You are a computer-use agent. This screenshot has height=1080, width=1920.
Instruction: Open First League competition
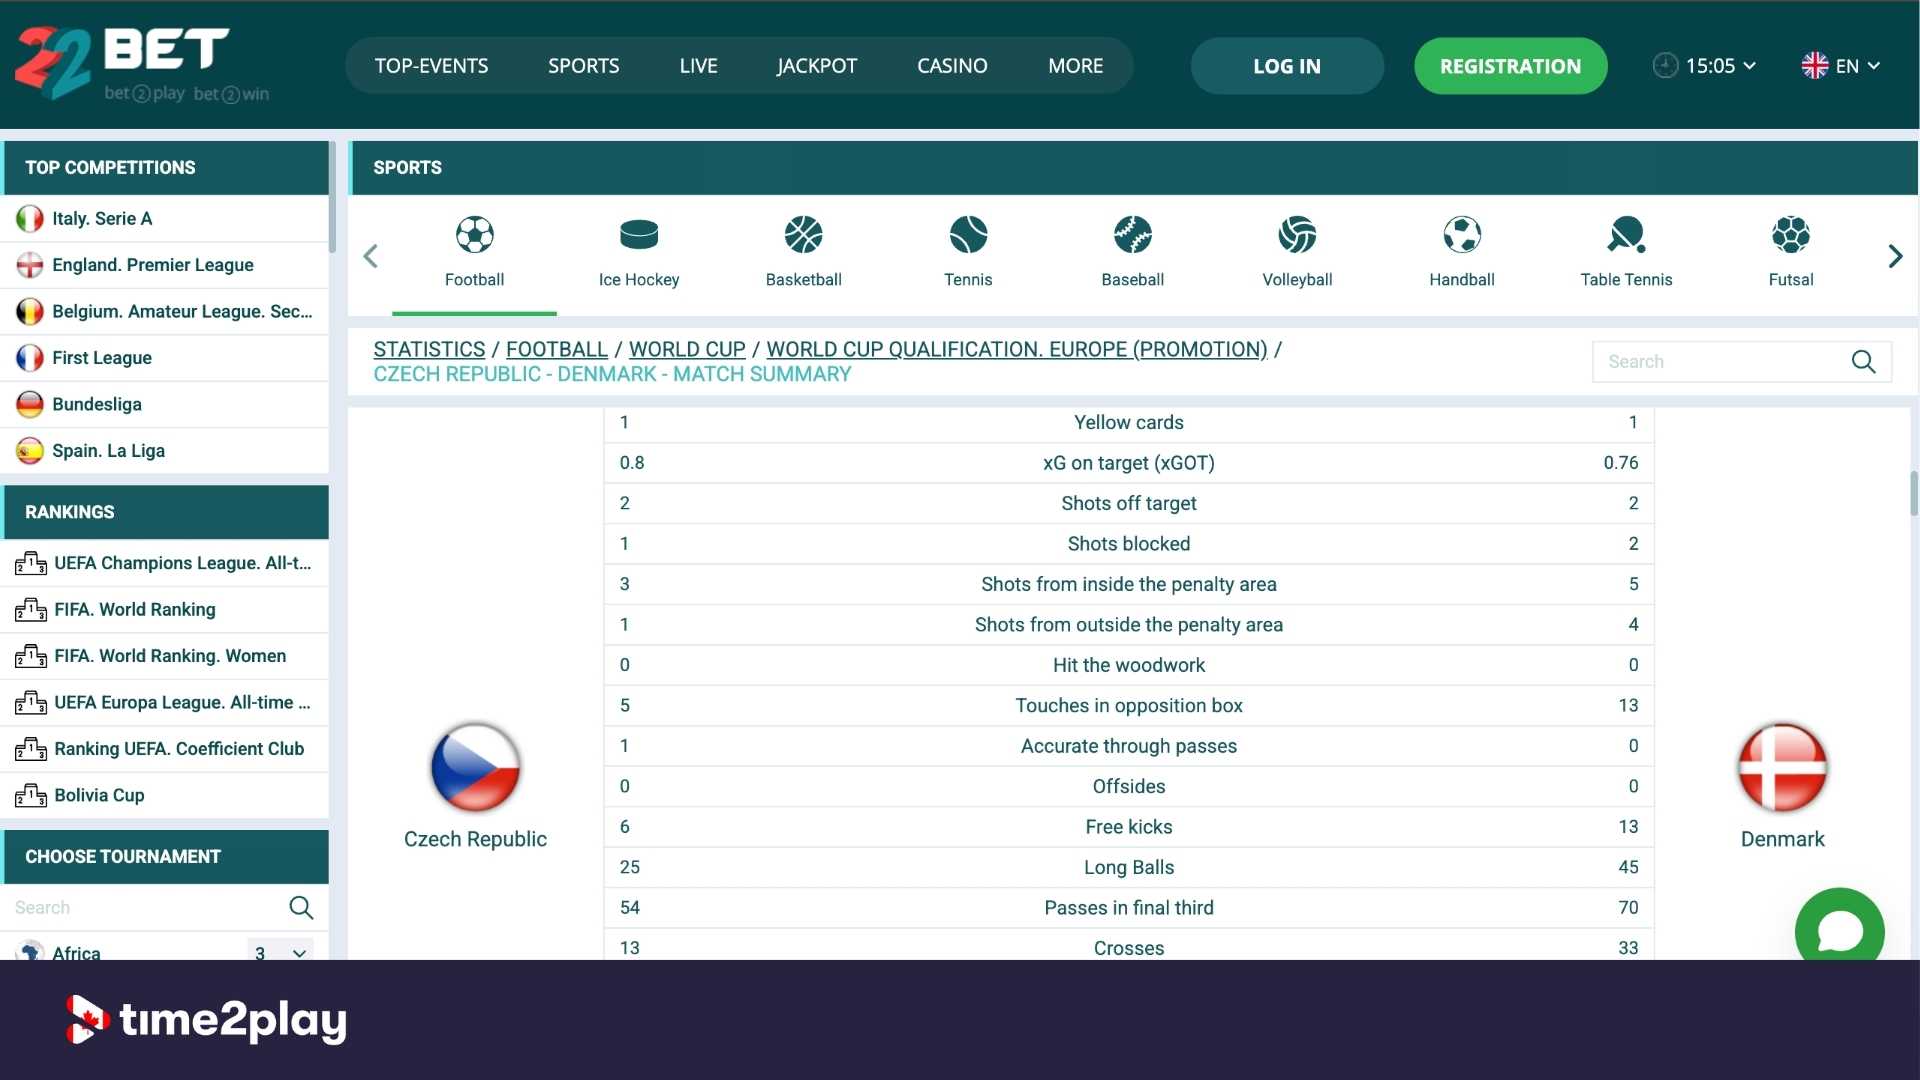tap(165, 358)
